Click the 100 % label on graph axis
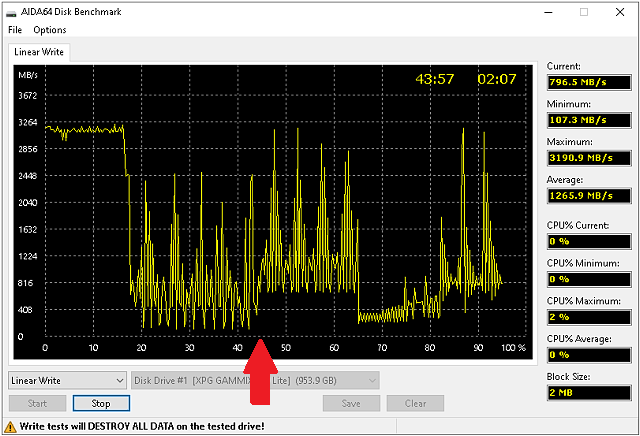Image resolution: width=640 pixels, height=436 pixels. 513,348
